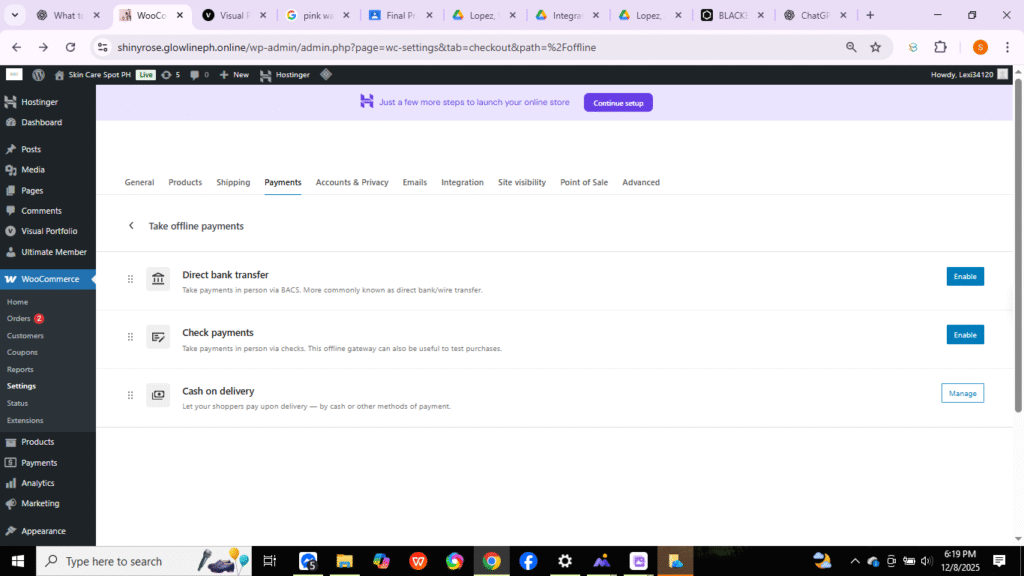This screenshot has height=576, width=1024.
Task: Go to Orders in WooCommerce submenu
Action: click(x=19, y=319)
